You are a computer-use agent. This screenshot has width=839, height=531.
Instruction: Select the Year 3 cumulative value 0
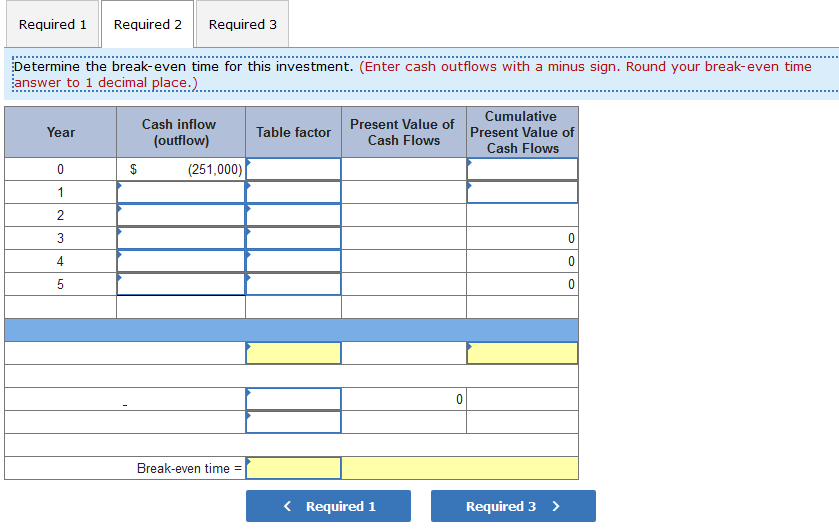[571, 238]
